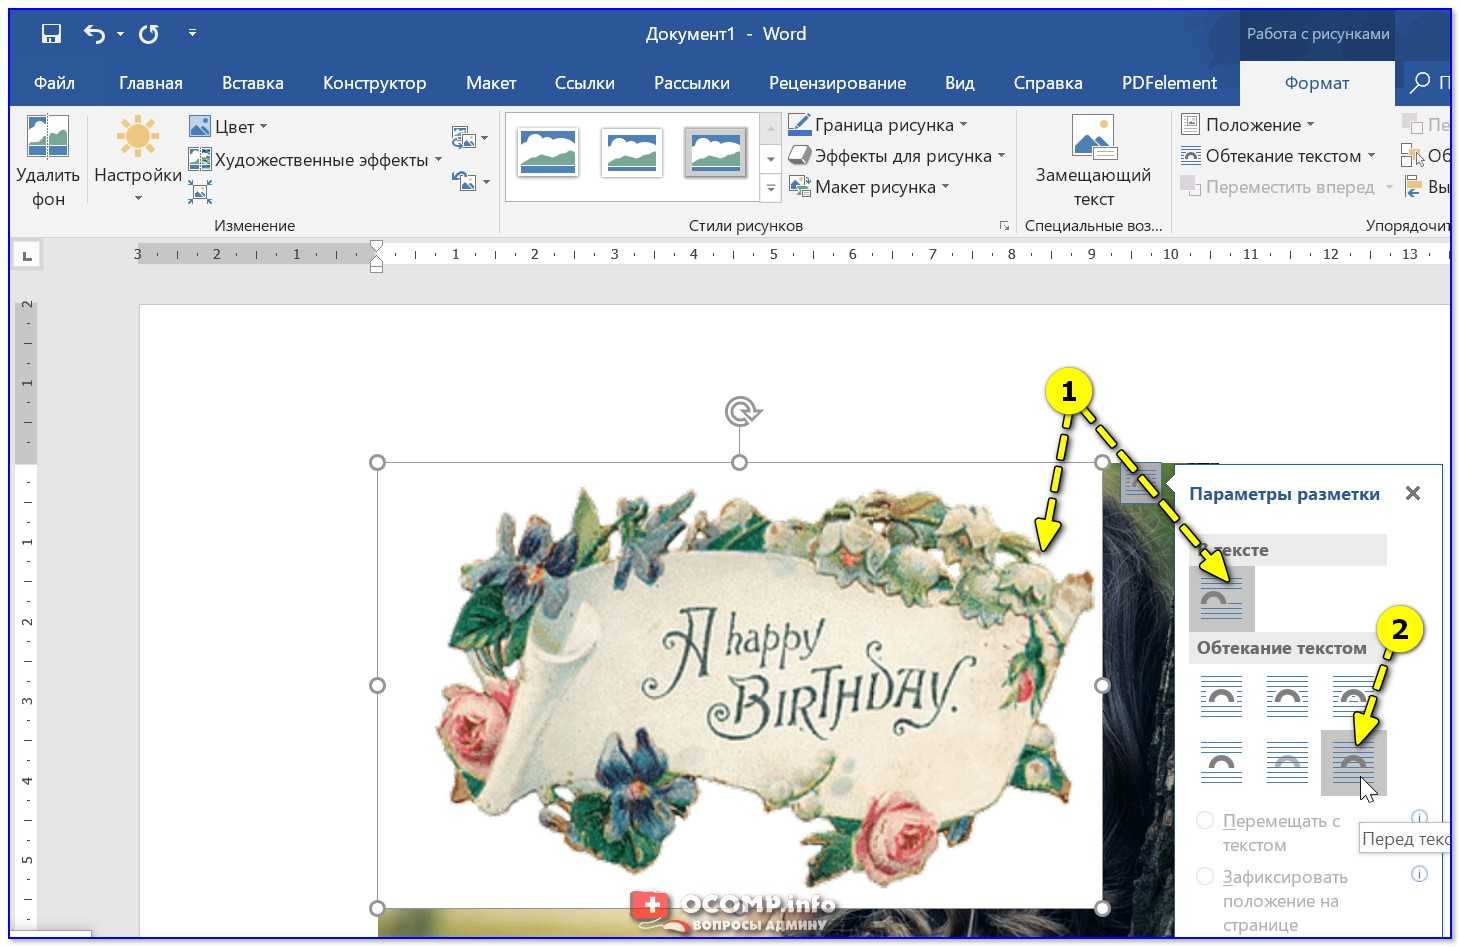This screenshot has height=947, width=1460.
Task: Undo the last action via the arrow icon
Action: click(94, 34)
